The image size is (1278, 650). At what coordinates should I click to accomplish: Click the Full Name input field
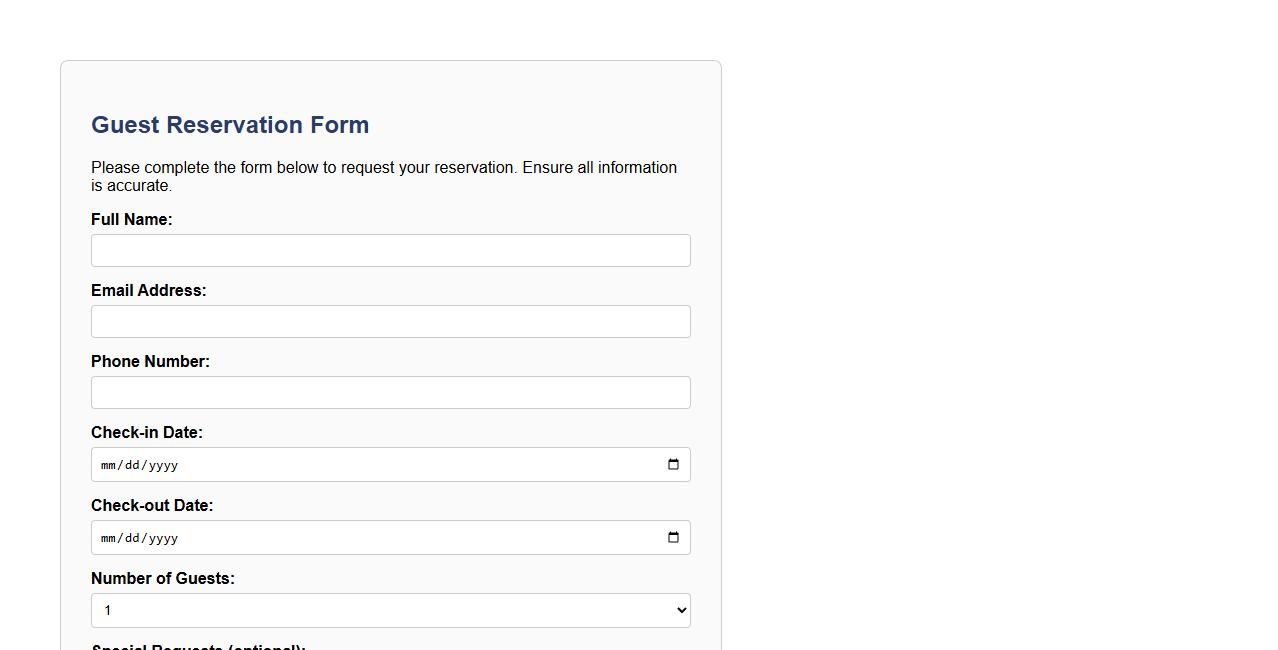(x=390, y=250)
